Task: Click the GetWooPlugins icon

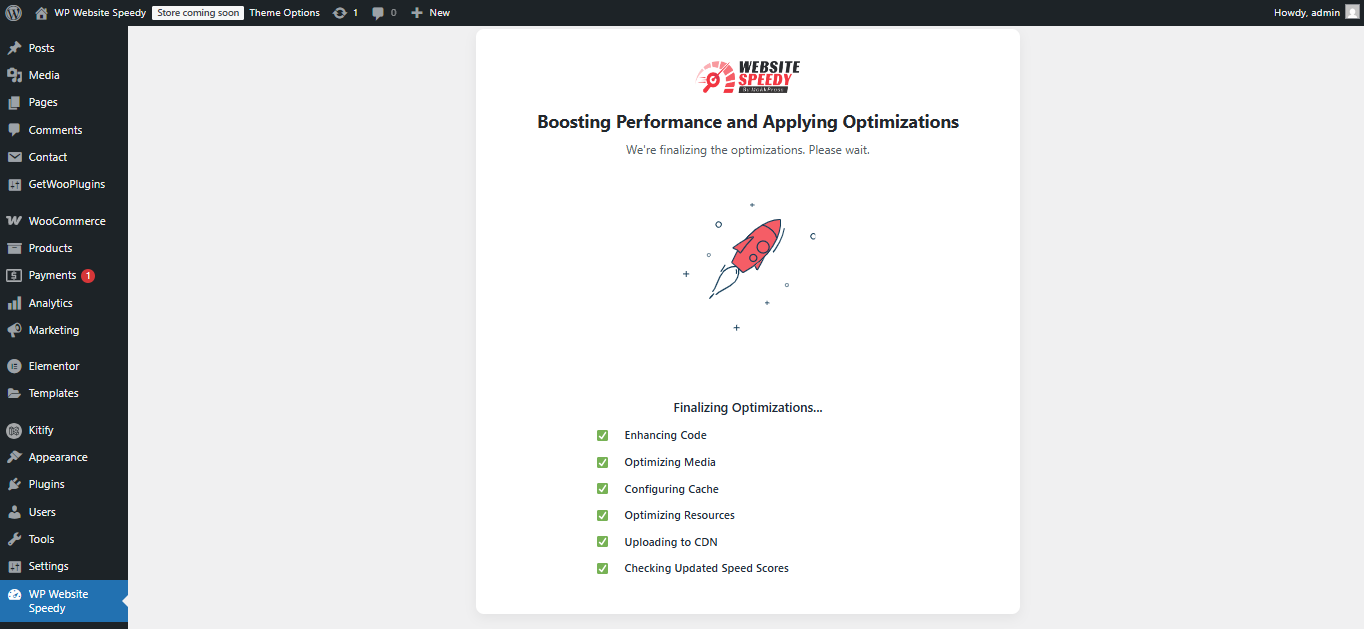Action: point(14,184)
